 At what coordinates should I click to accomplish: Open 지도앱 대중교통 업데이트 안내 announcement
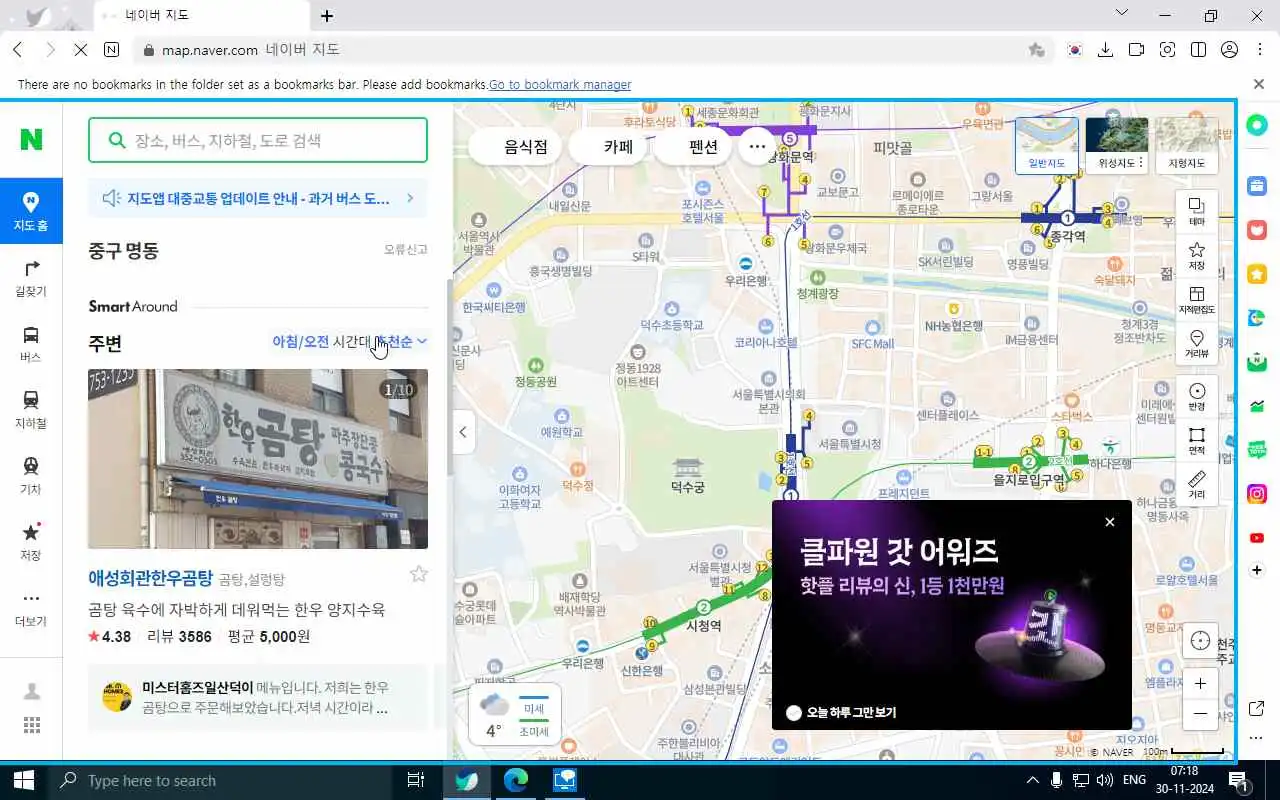click(258, 198)
